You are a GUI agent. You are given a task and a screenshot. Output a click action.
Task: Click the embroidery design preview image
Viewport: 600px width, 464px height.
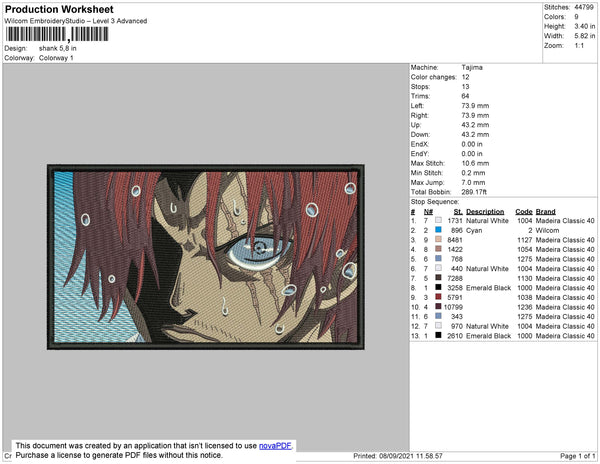[206, 257]
